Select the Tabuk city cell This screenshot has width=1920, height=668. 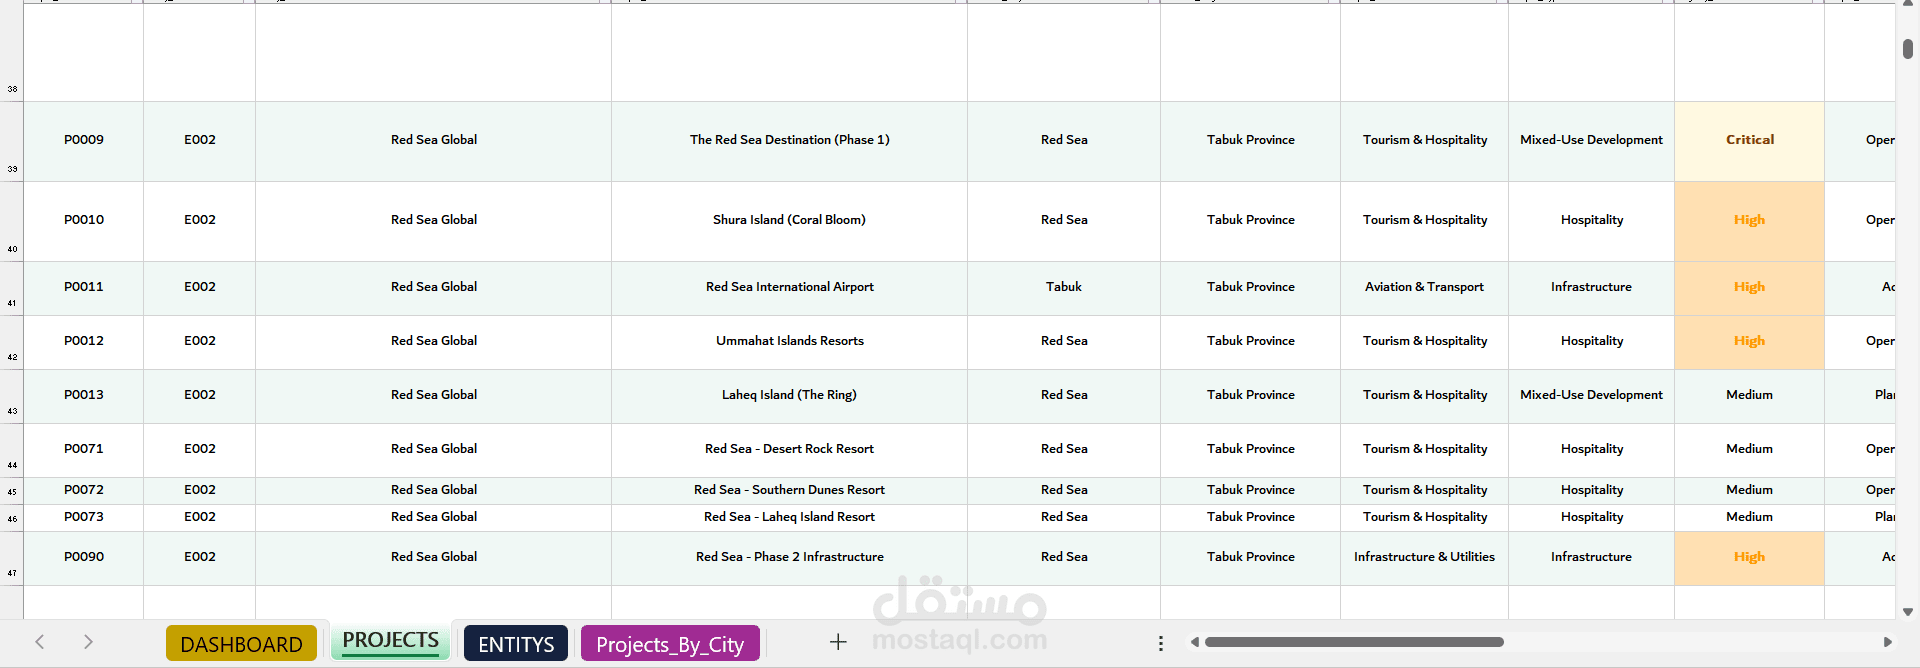coord(1064,288)
